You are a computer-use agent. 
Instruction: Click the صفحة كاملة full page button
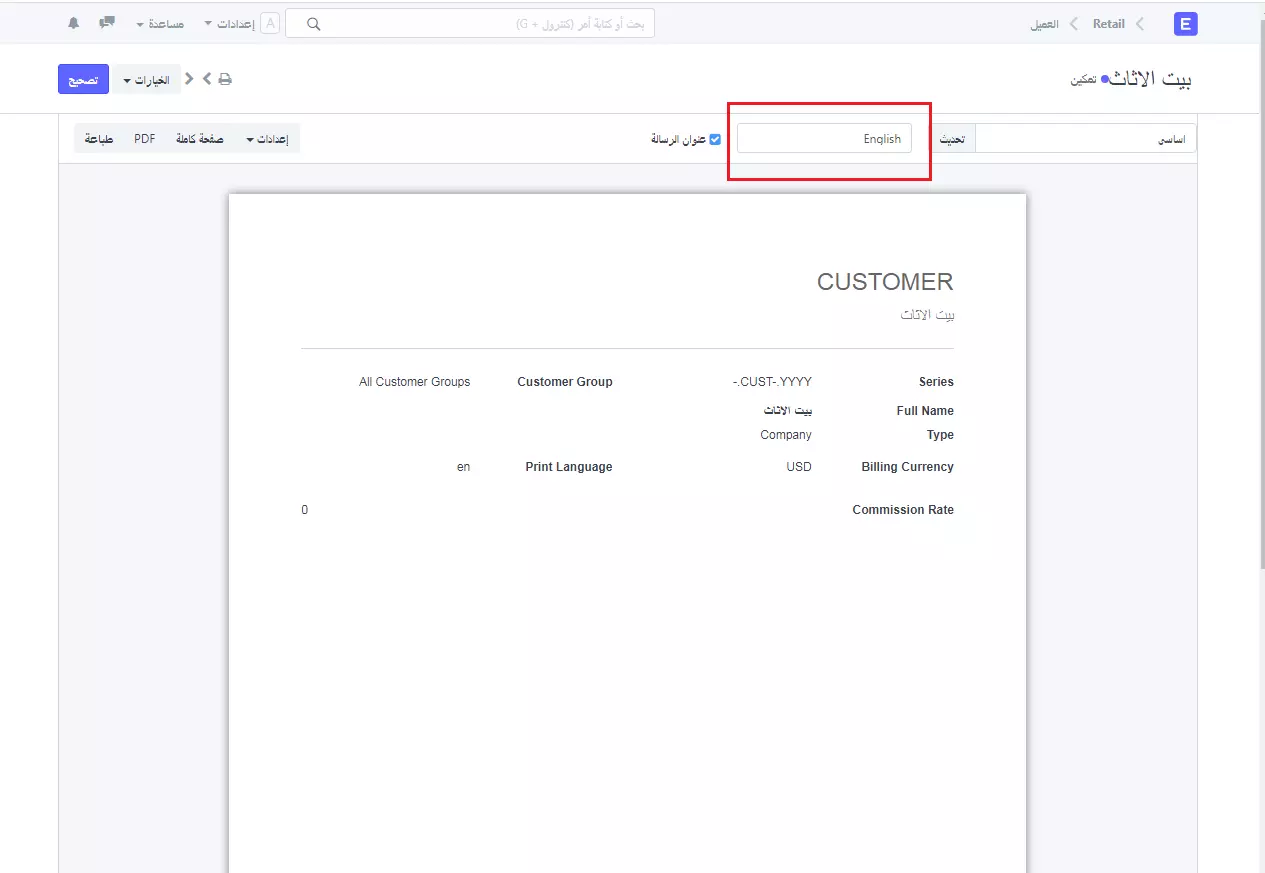[x=200, y=139]
